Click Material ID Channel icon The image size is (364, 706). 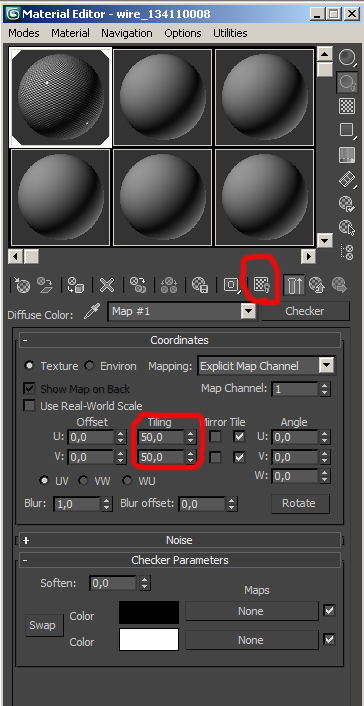point(232,285)
